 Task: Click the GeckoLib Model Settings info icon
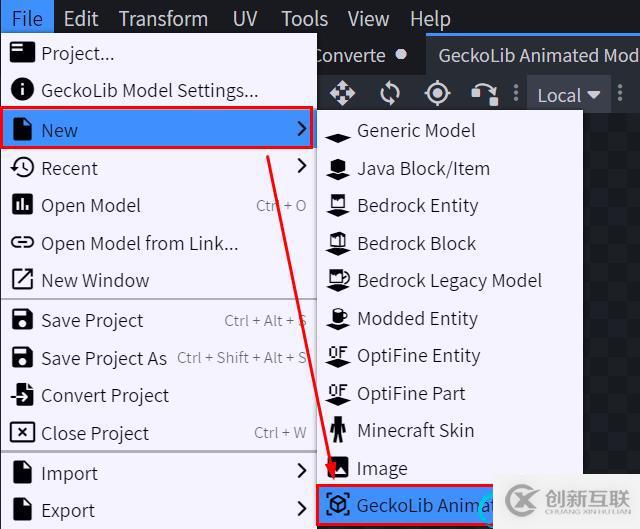point(22,91)
